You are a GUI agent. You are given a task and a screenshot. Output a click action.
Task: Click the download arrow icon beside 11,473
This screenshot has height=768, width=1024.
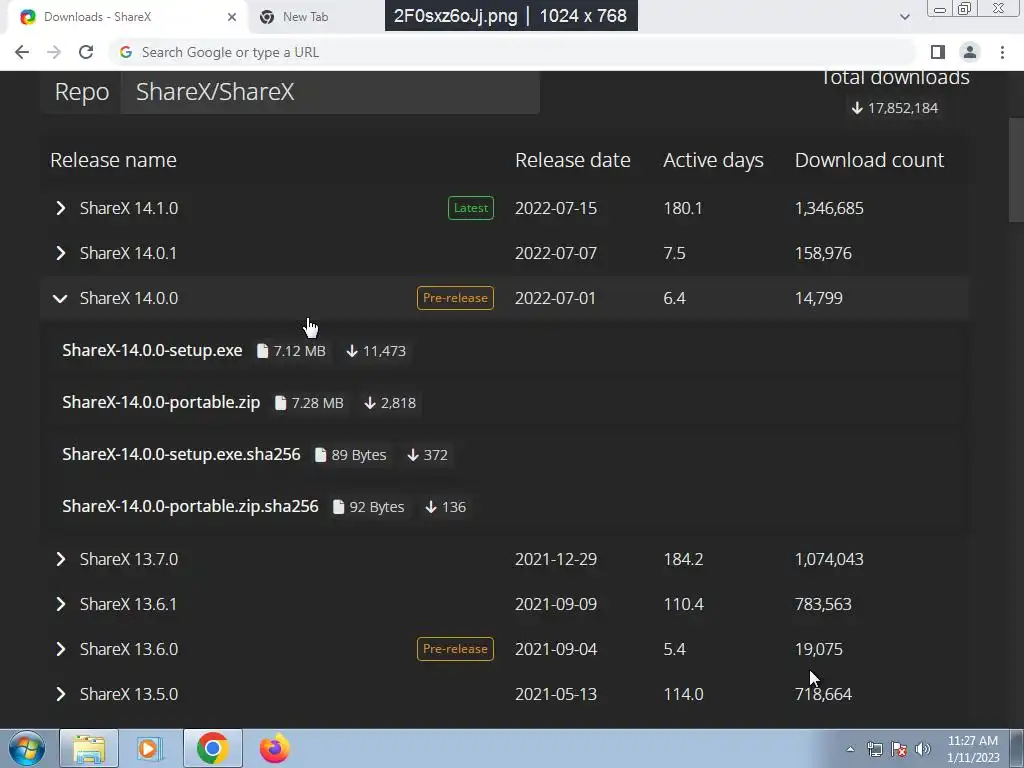(x=352, y=351)
